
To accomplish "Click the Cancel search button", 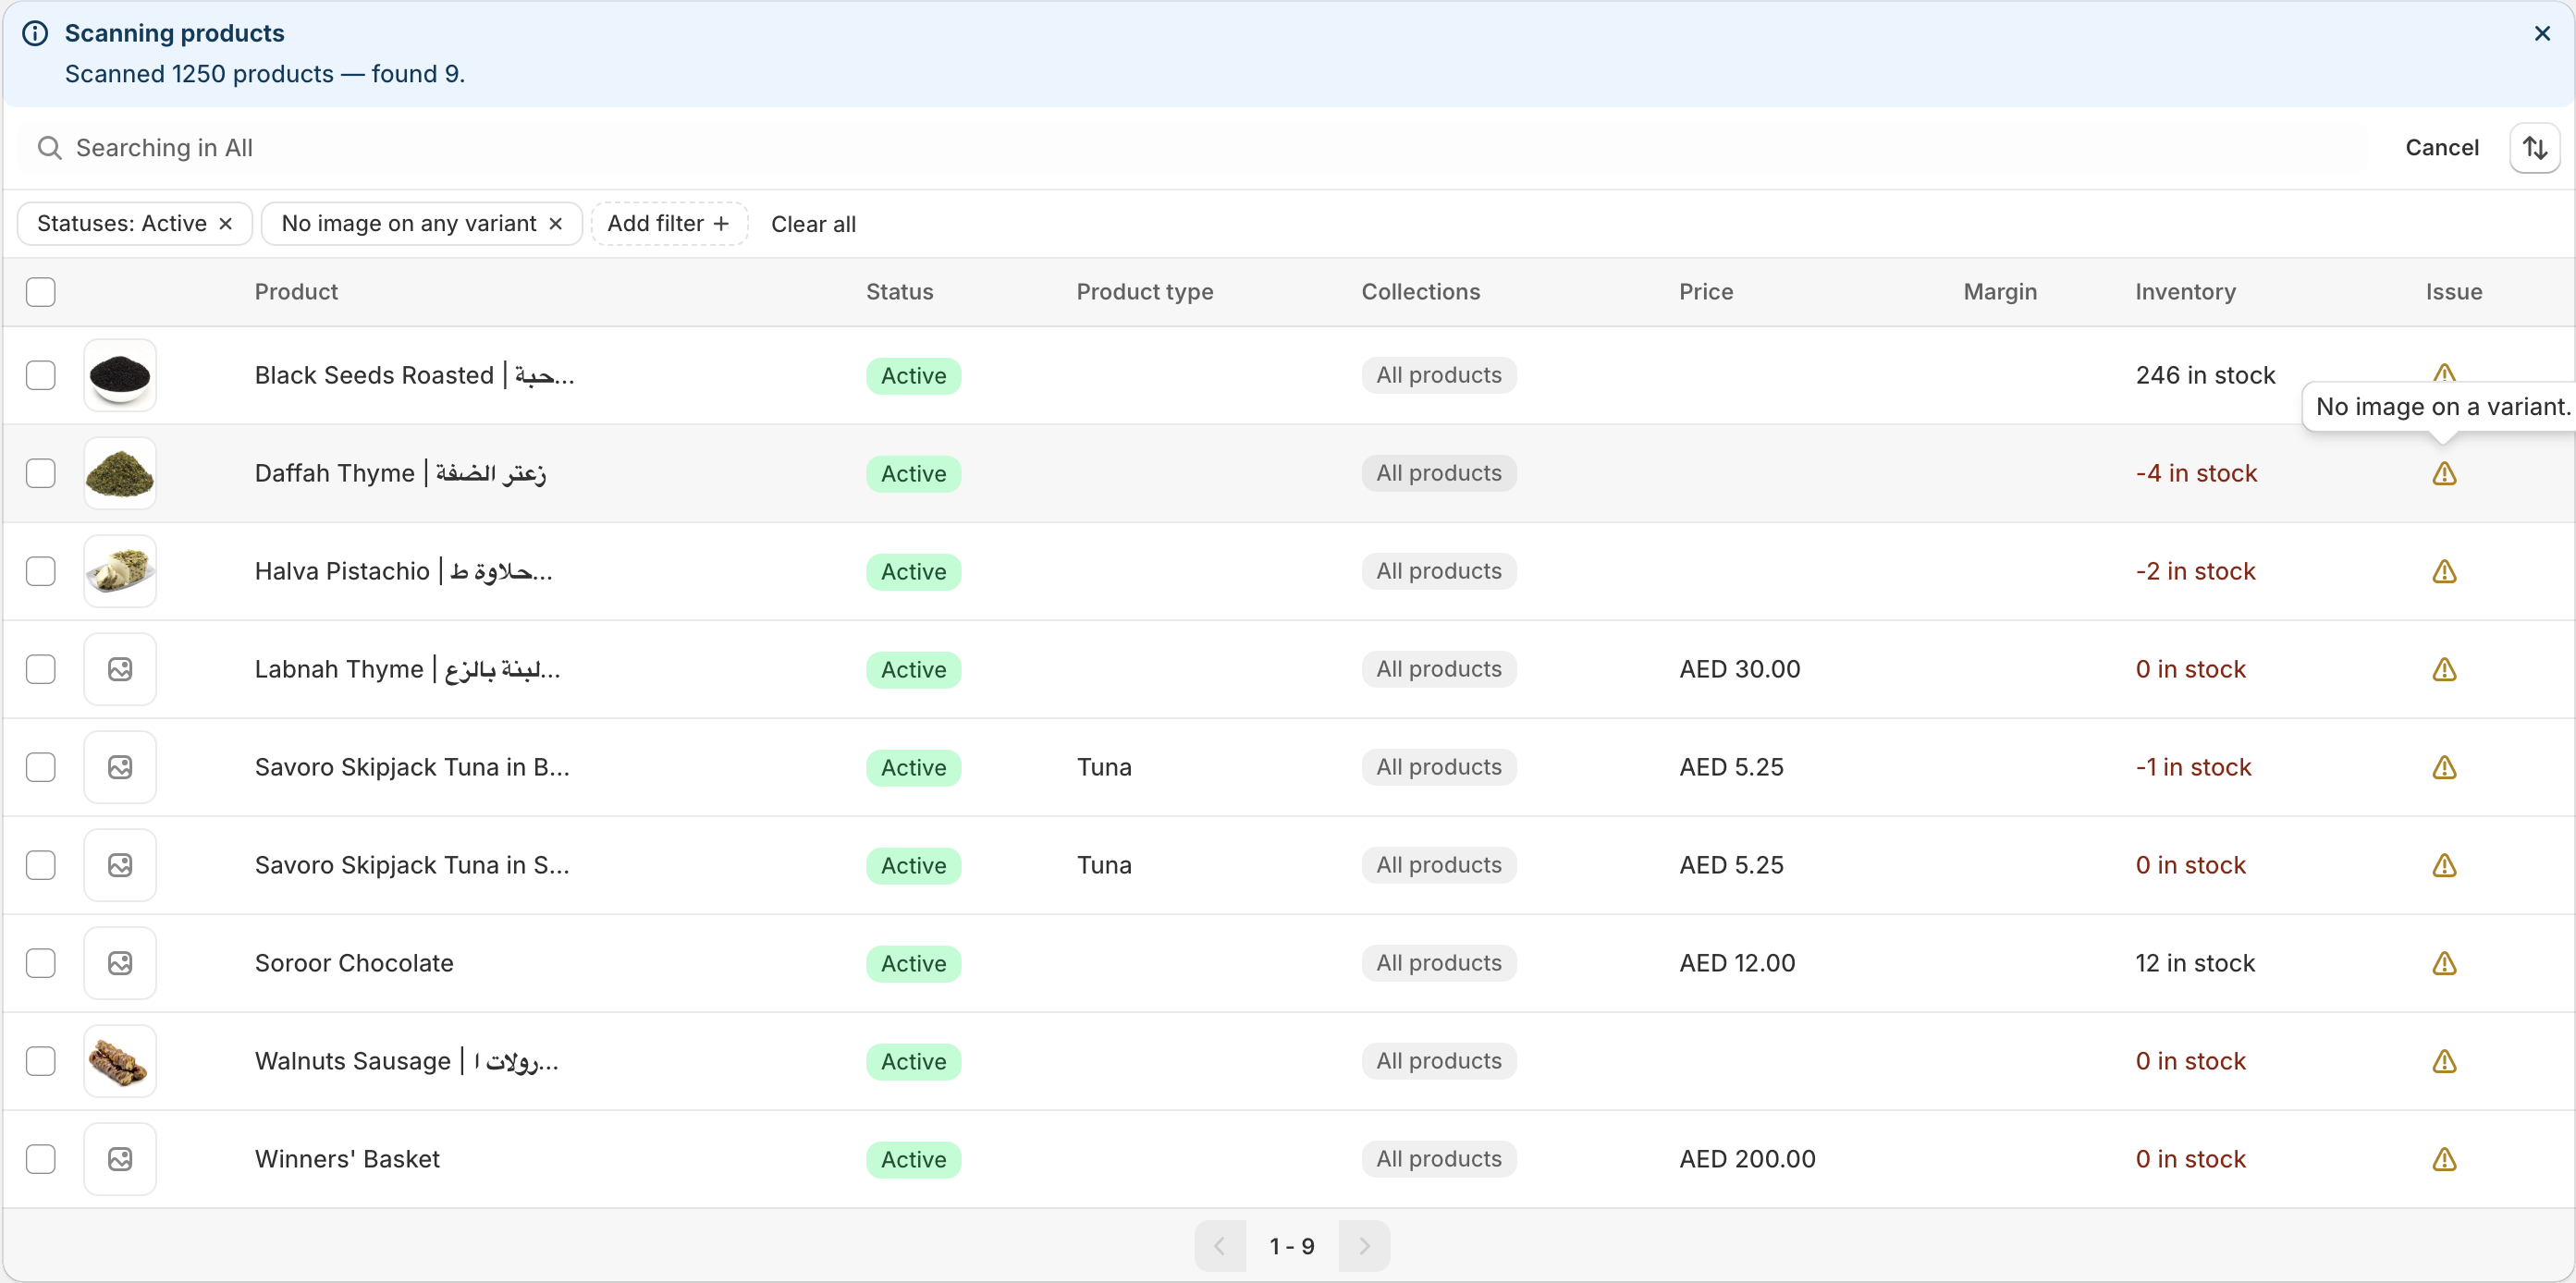I will [x=2441, y=148].
